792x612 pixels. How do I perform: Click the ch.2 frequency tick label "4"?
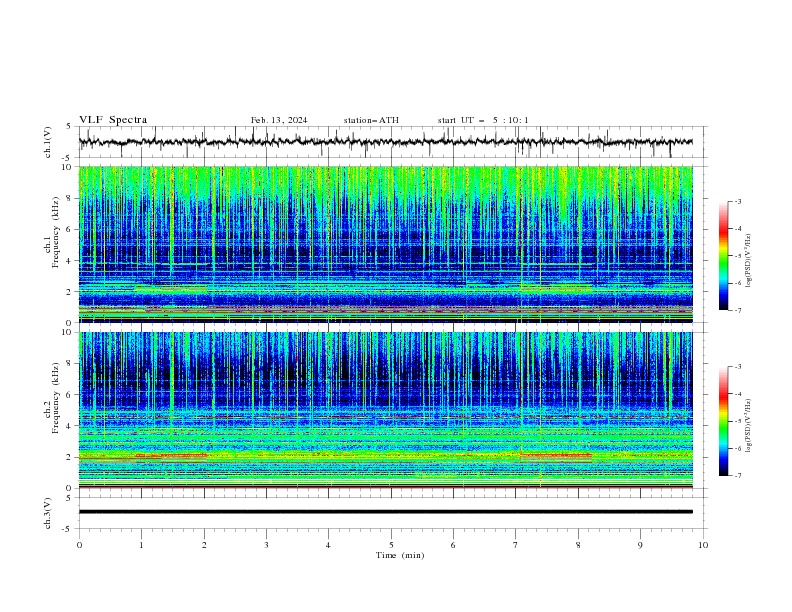coord(69,426)
